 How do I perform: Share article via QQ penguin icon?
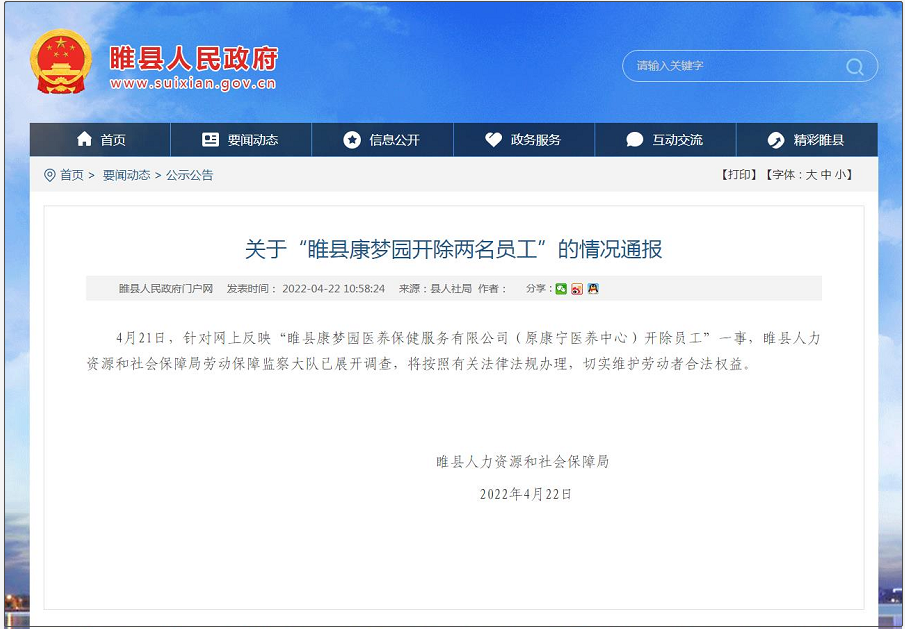593,289
